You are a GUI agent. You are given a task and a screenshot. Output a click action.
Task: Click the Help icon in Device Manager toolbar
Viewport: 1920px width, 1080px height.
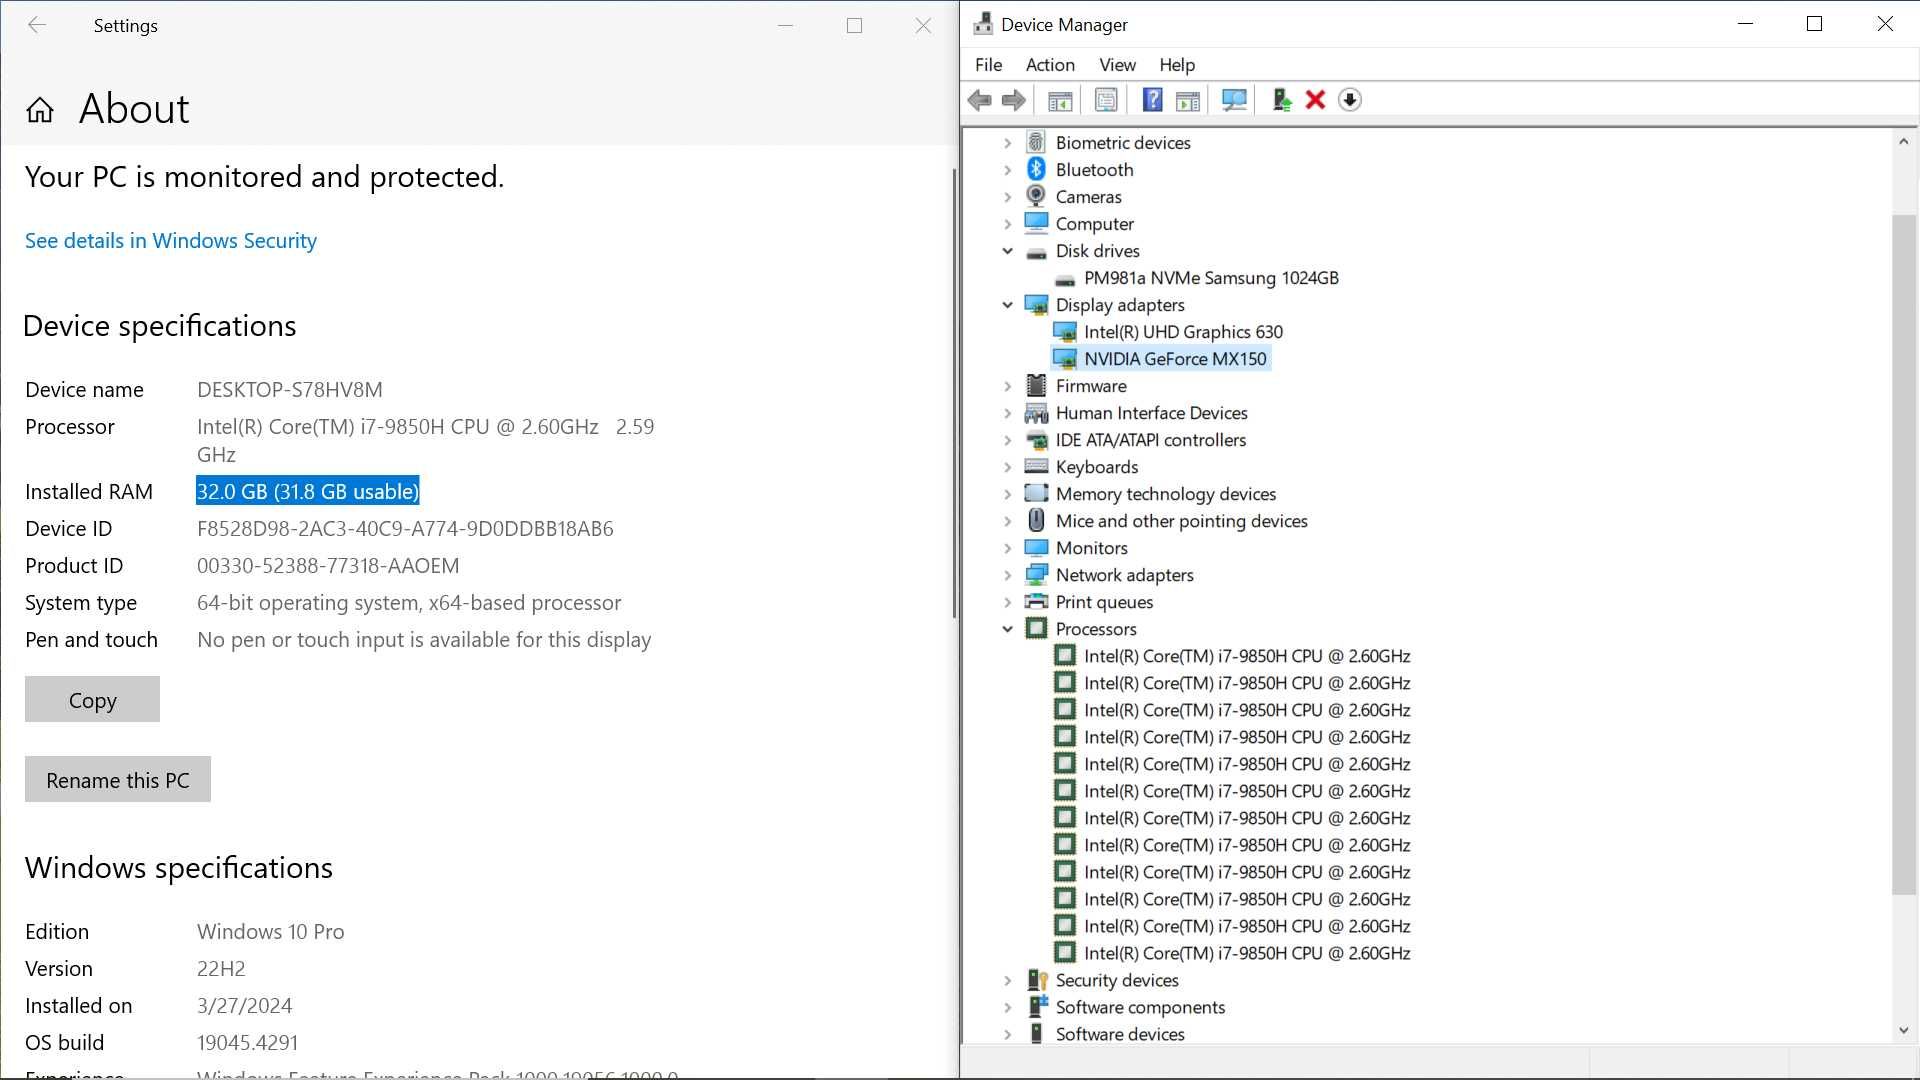pyautogui.click(x=1150, y=99)
